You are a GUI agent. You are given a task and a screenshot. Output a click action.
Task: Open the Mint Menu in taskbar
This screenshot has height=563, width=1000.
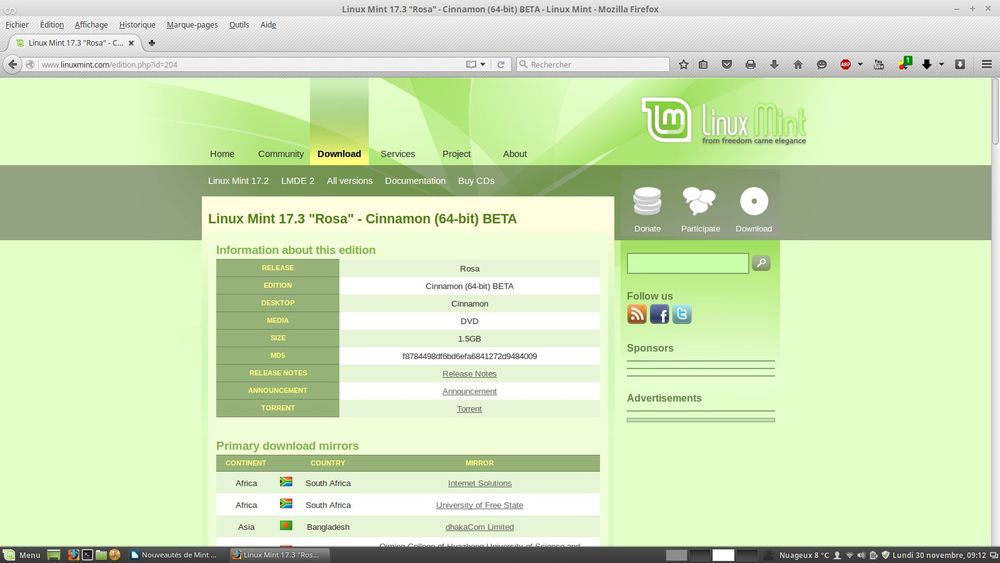click(x=22, y=555)
